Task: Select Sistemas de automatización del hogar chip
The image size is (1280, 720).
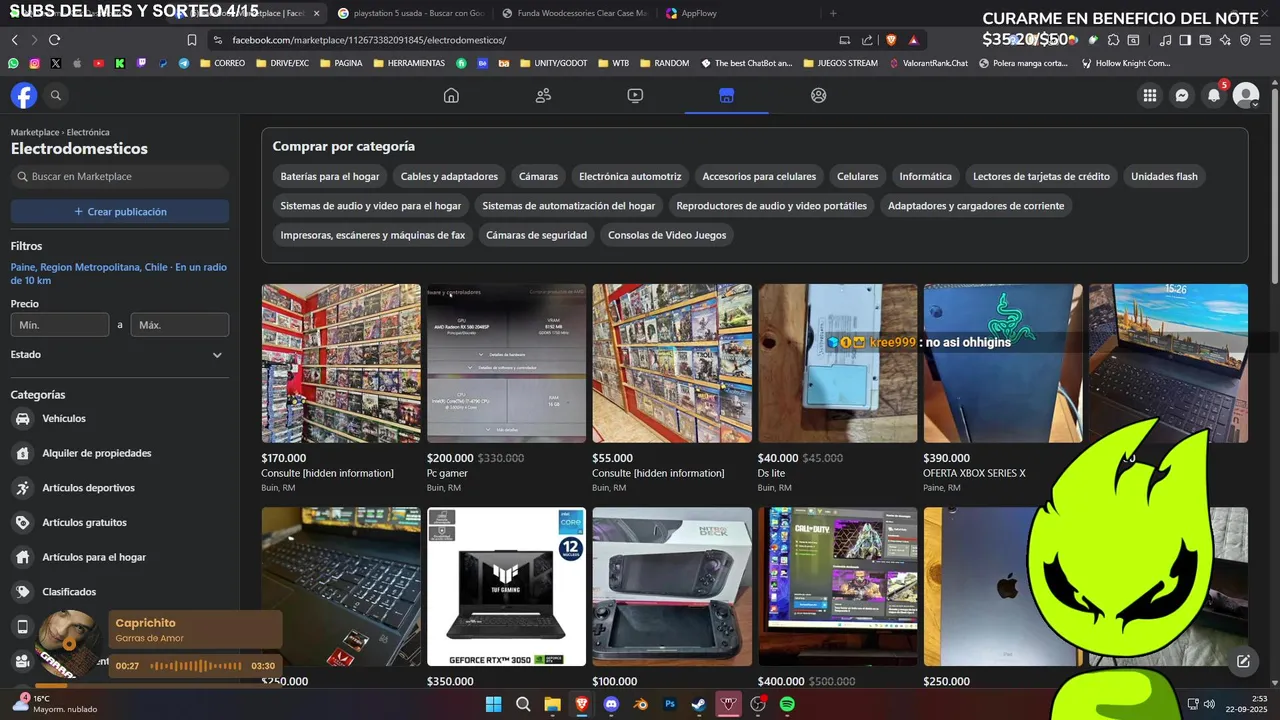Action: (569, 206)
